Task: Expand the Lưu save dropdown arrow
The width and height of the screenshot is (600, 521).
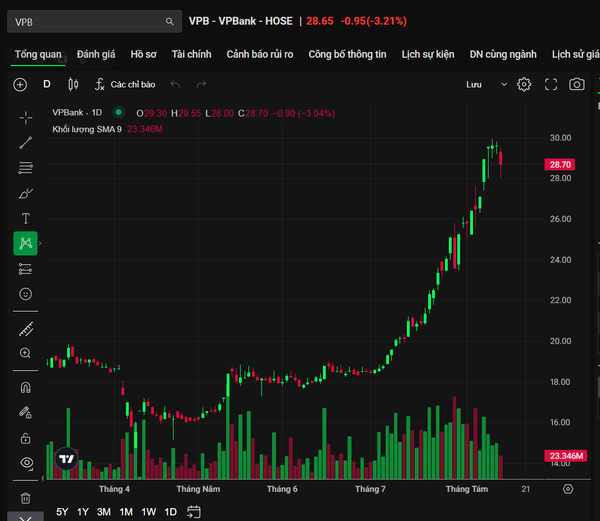Action: pos(504,84)
